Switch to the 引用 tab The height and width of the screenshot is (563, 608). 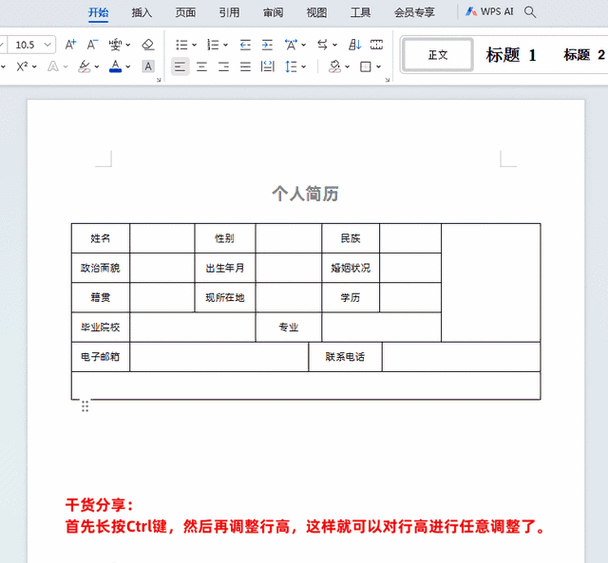tap(229, 13)
